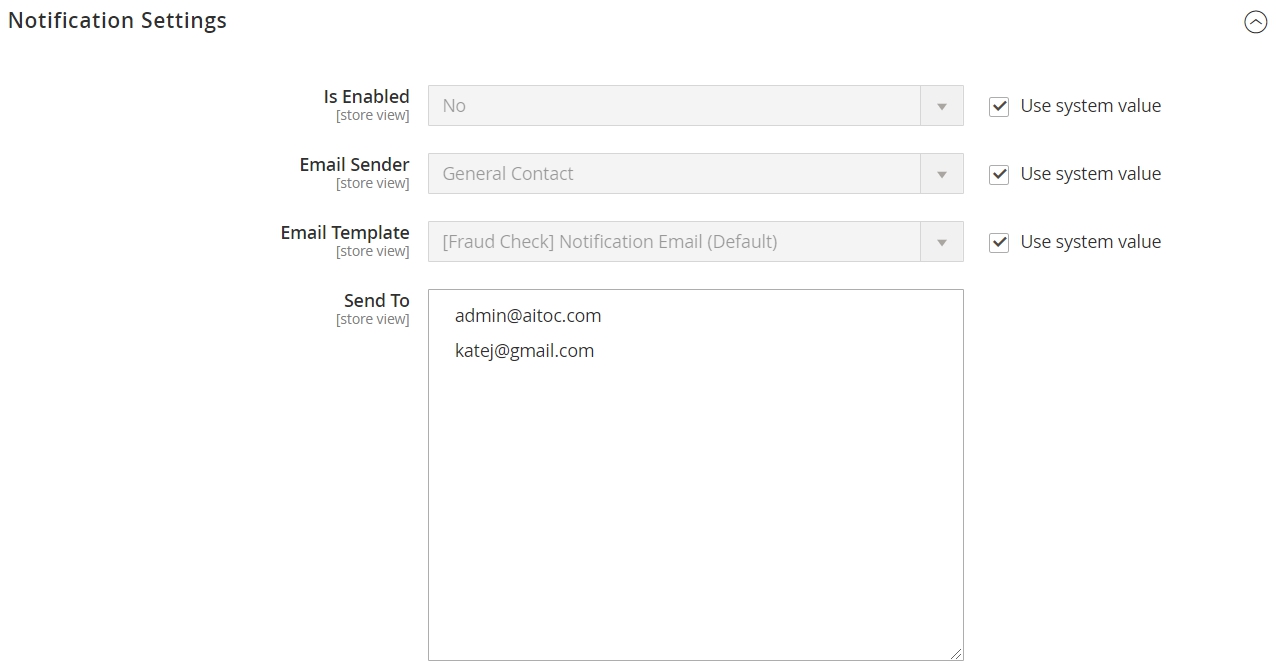
Task: Click the Send To field label
Action: [376, 300]
